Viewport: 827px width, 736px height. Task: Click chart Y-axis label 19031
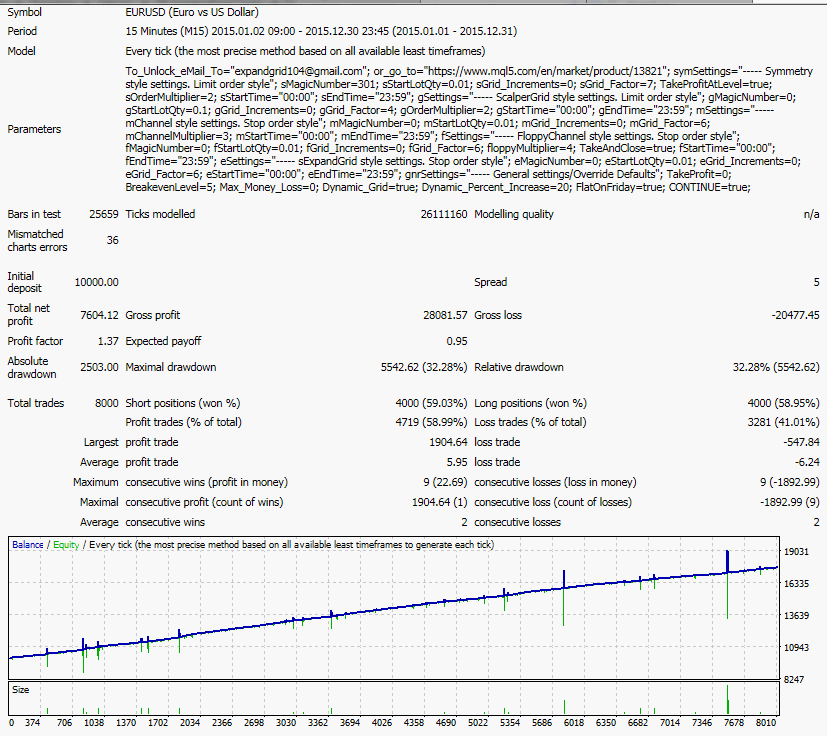point(796,551)
